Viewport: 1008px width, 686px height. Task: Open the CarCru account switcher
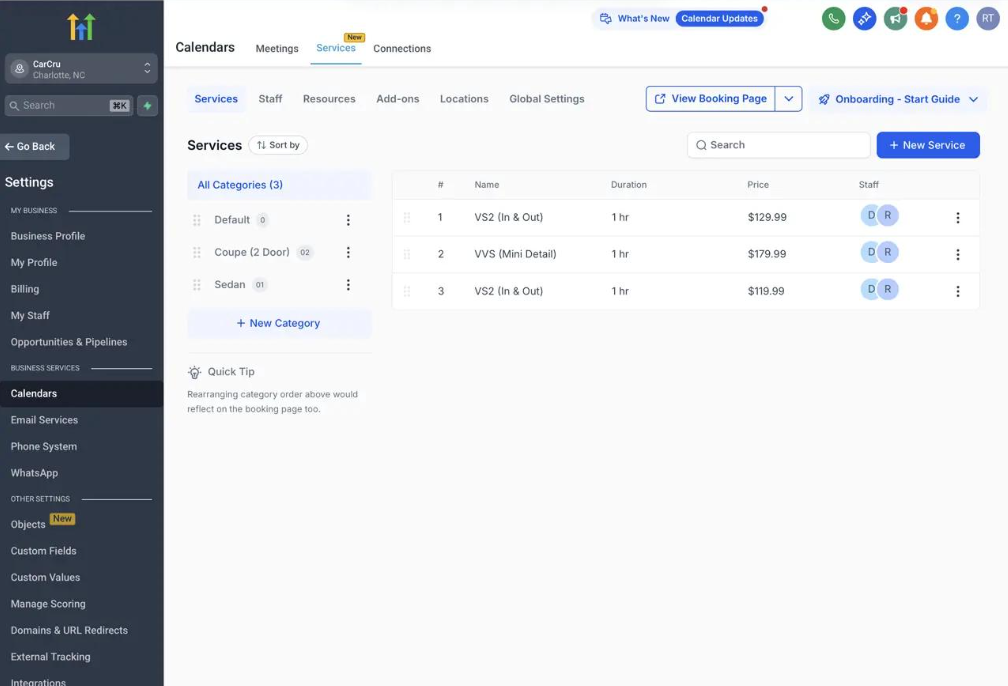tap(81, 69)
